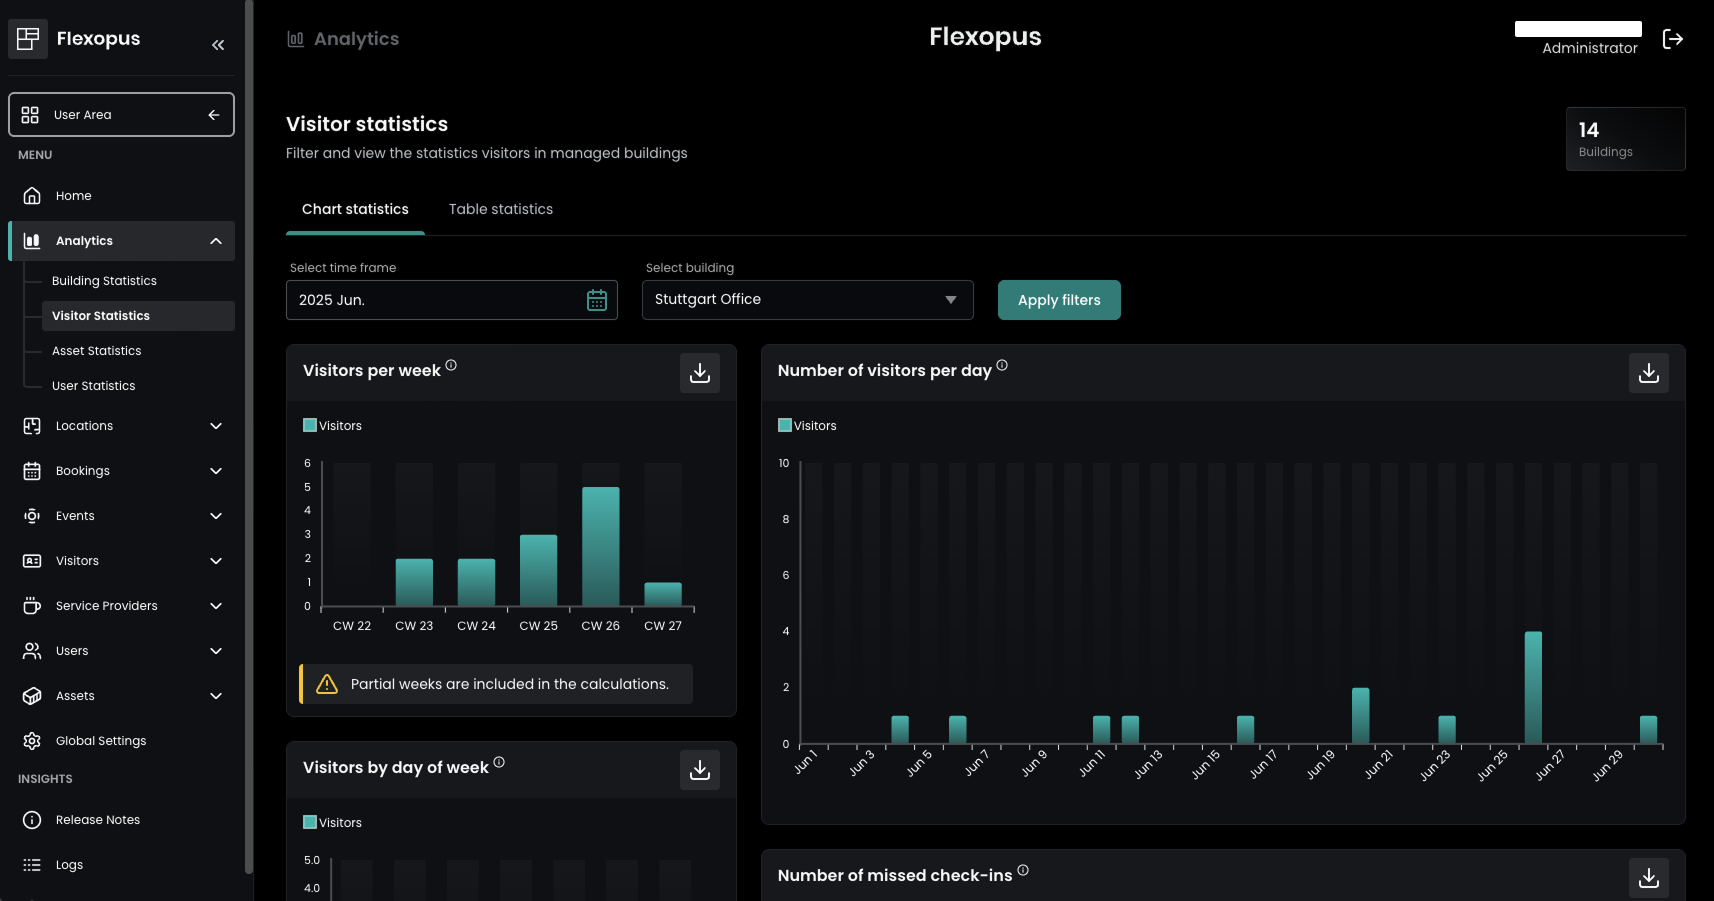Viewport: 1714px width, 901px height.
Task: Open the Select building dropdown
Action: [807, 300]
